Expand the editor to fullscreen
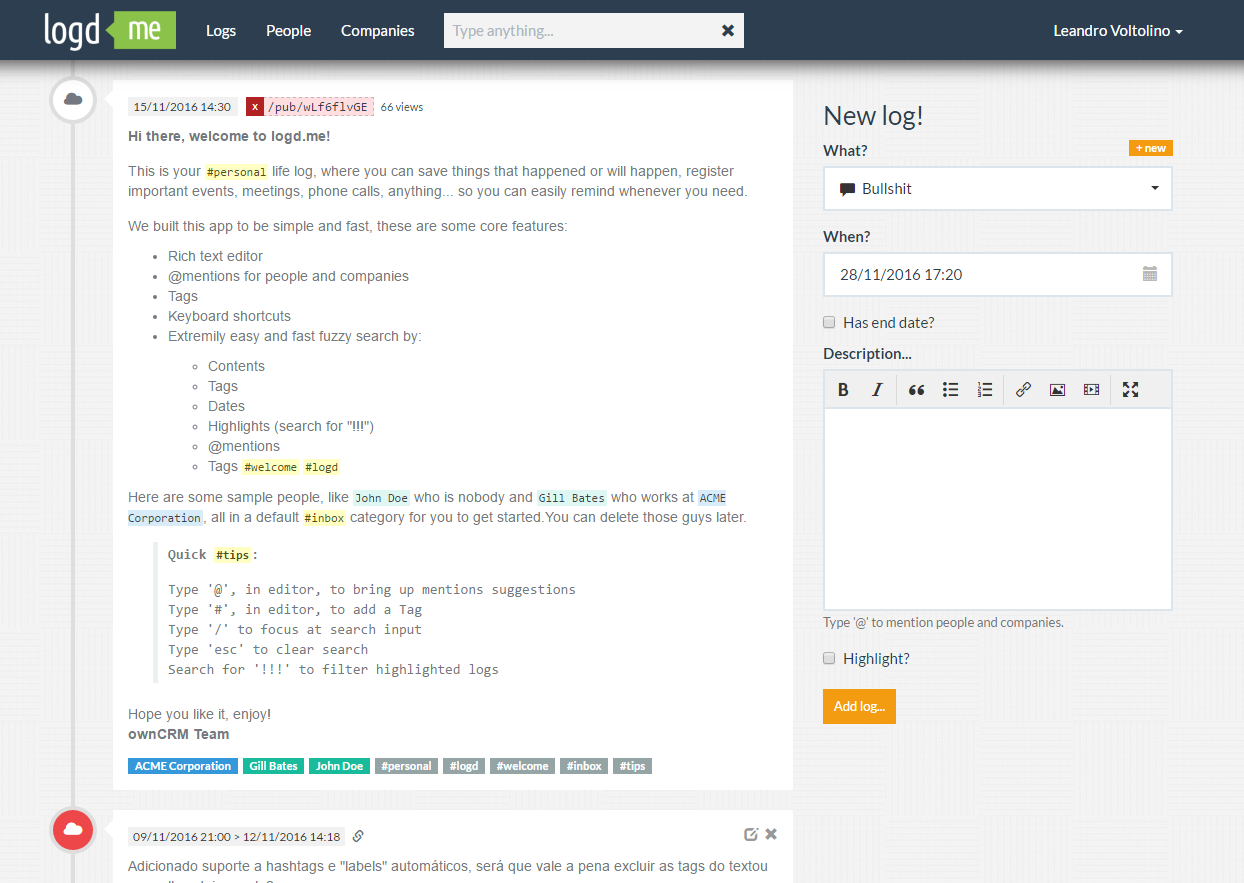 click(x=1130, y=390)
